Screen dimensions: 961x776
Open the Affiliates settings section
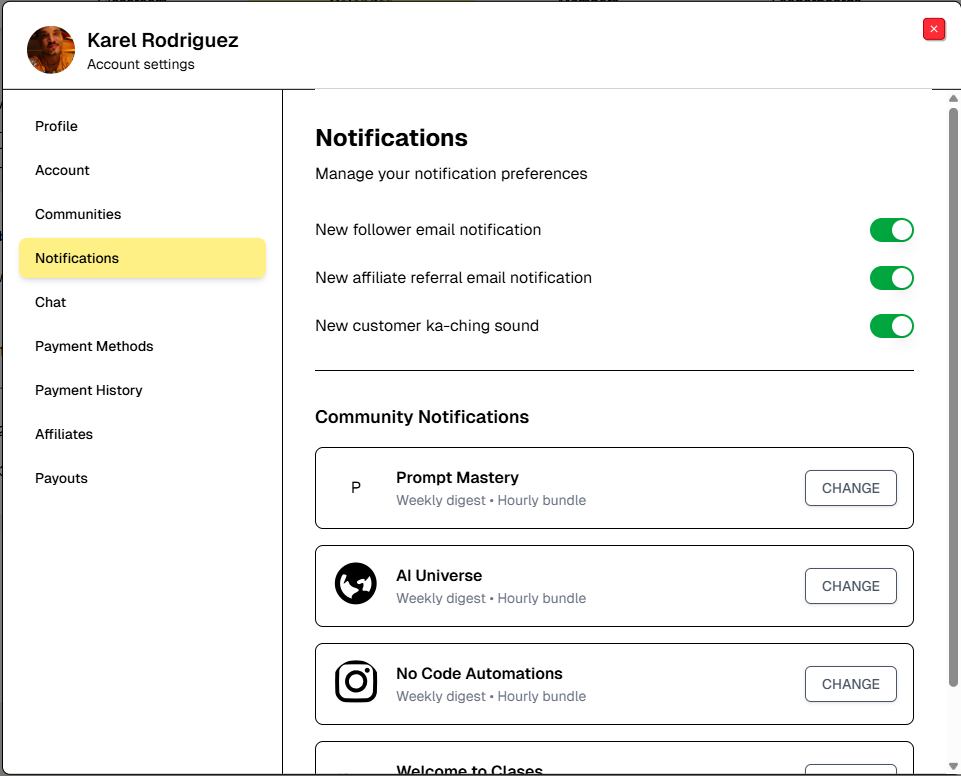(x=64, y=434)
